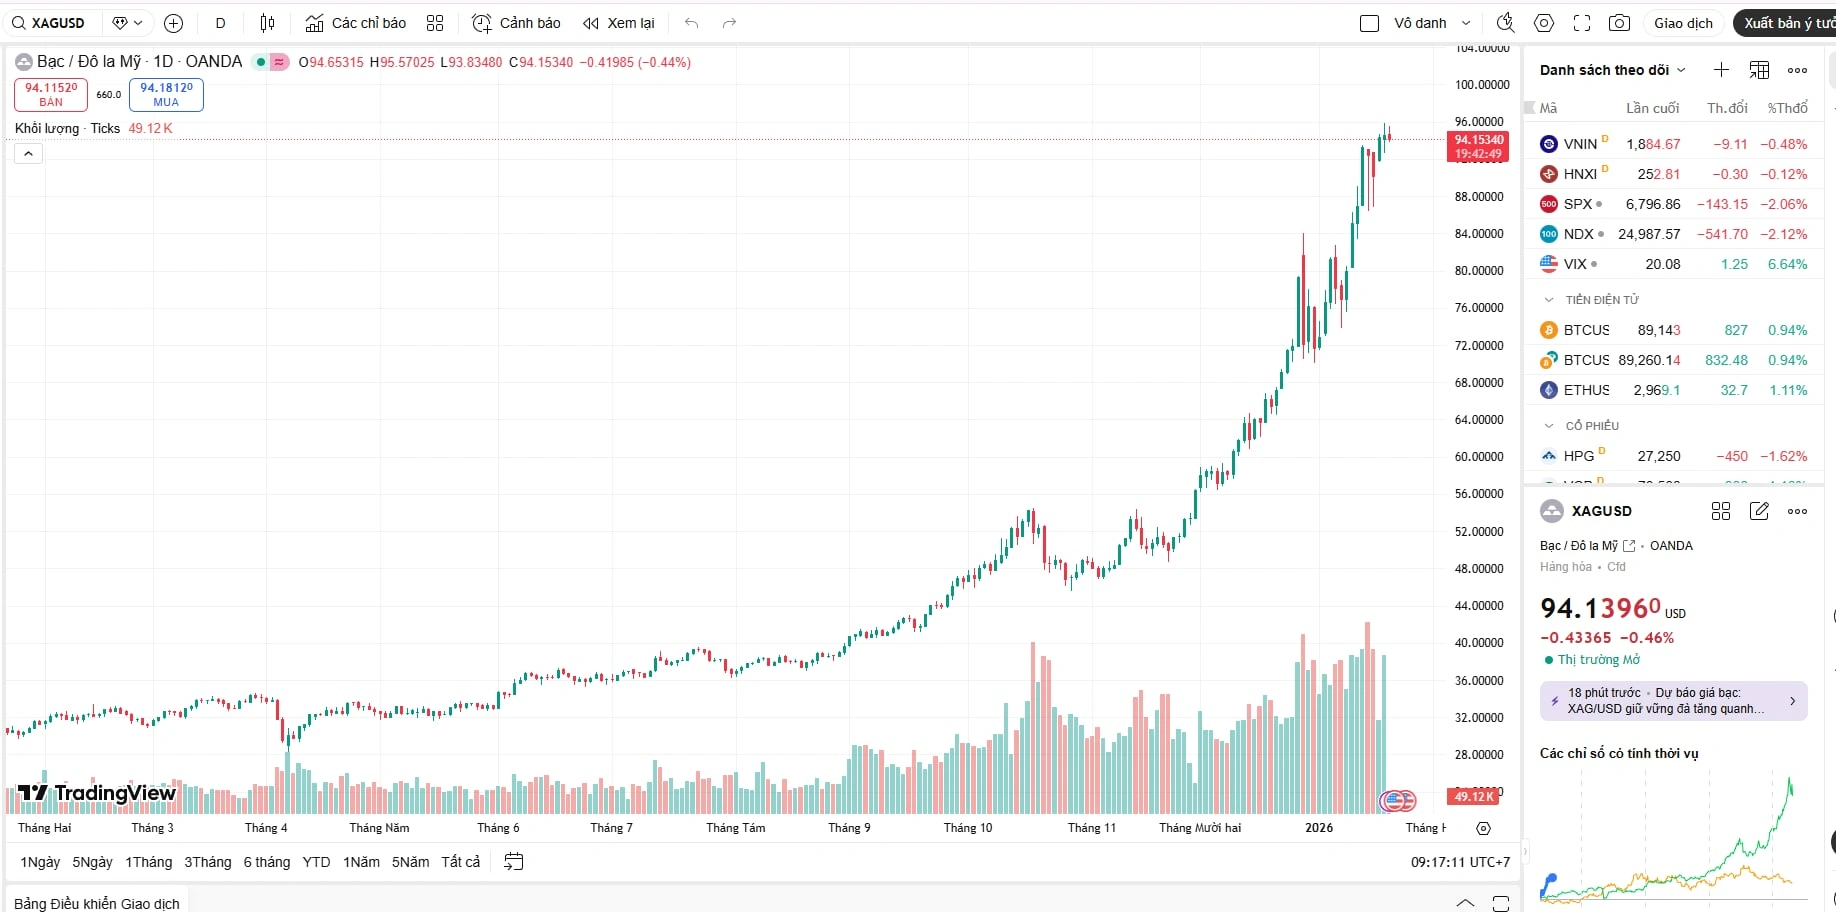The width and height of the screenshot is (1836, 912).
Task: Open the indicator templates grid icon
Action: point(434,22)
